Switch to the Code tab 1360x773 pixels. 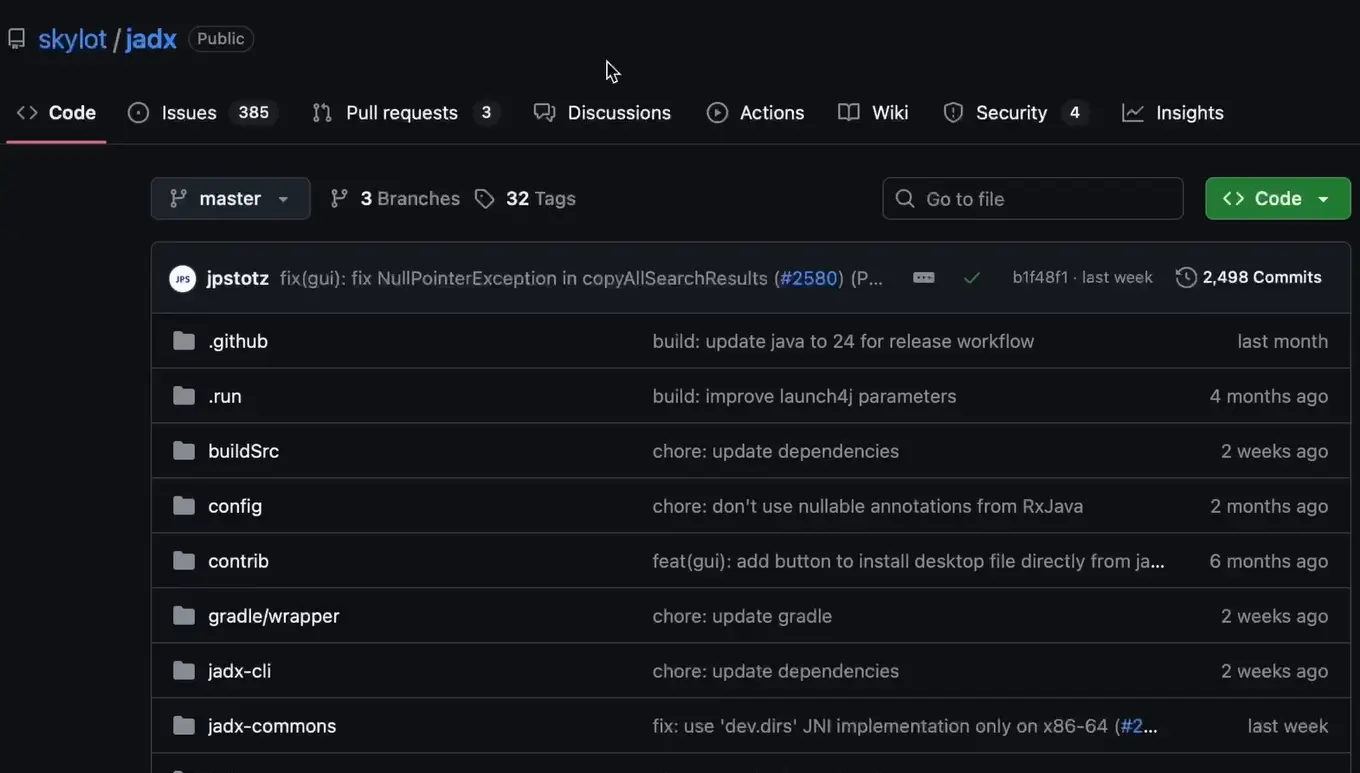pyautogui.click(x=56, y=113)
